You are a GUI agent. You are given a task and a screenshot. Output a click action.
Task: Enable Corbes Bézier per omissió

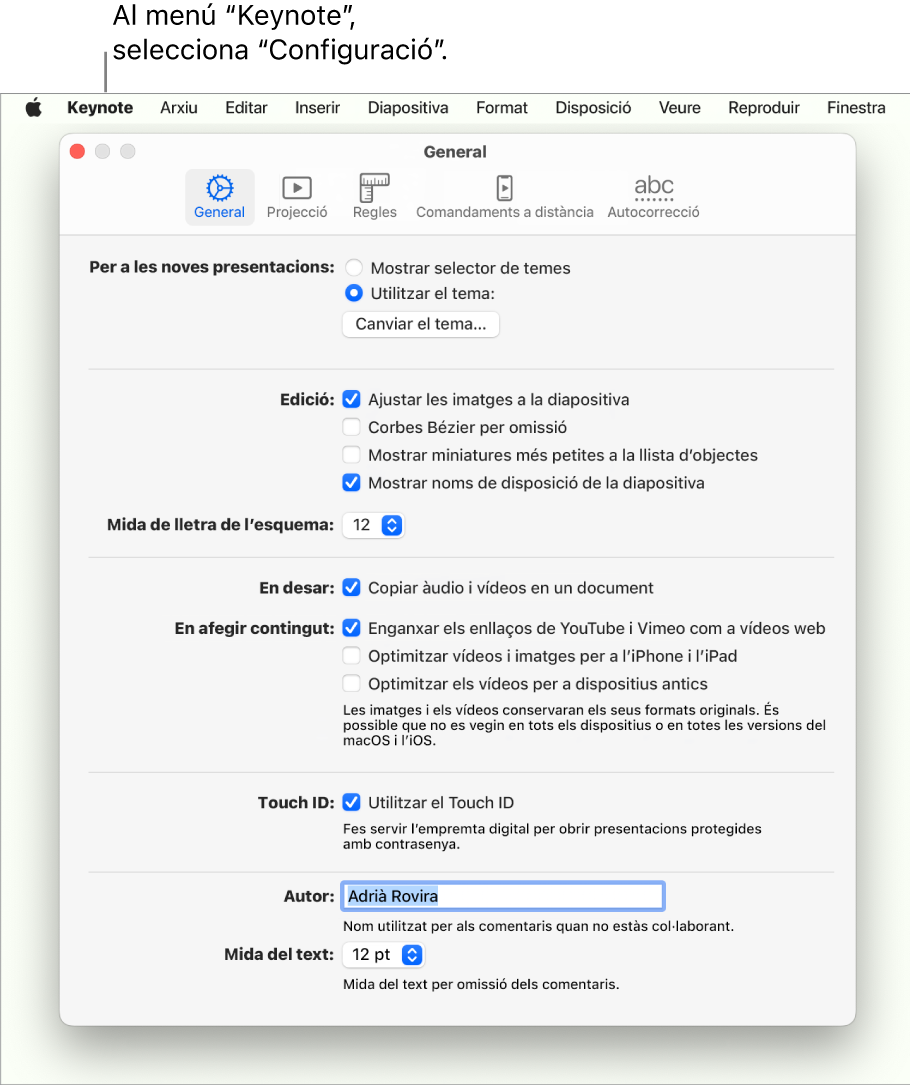click(352, 427)
